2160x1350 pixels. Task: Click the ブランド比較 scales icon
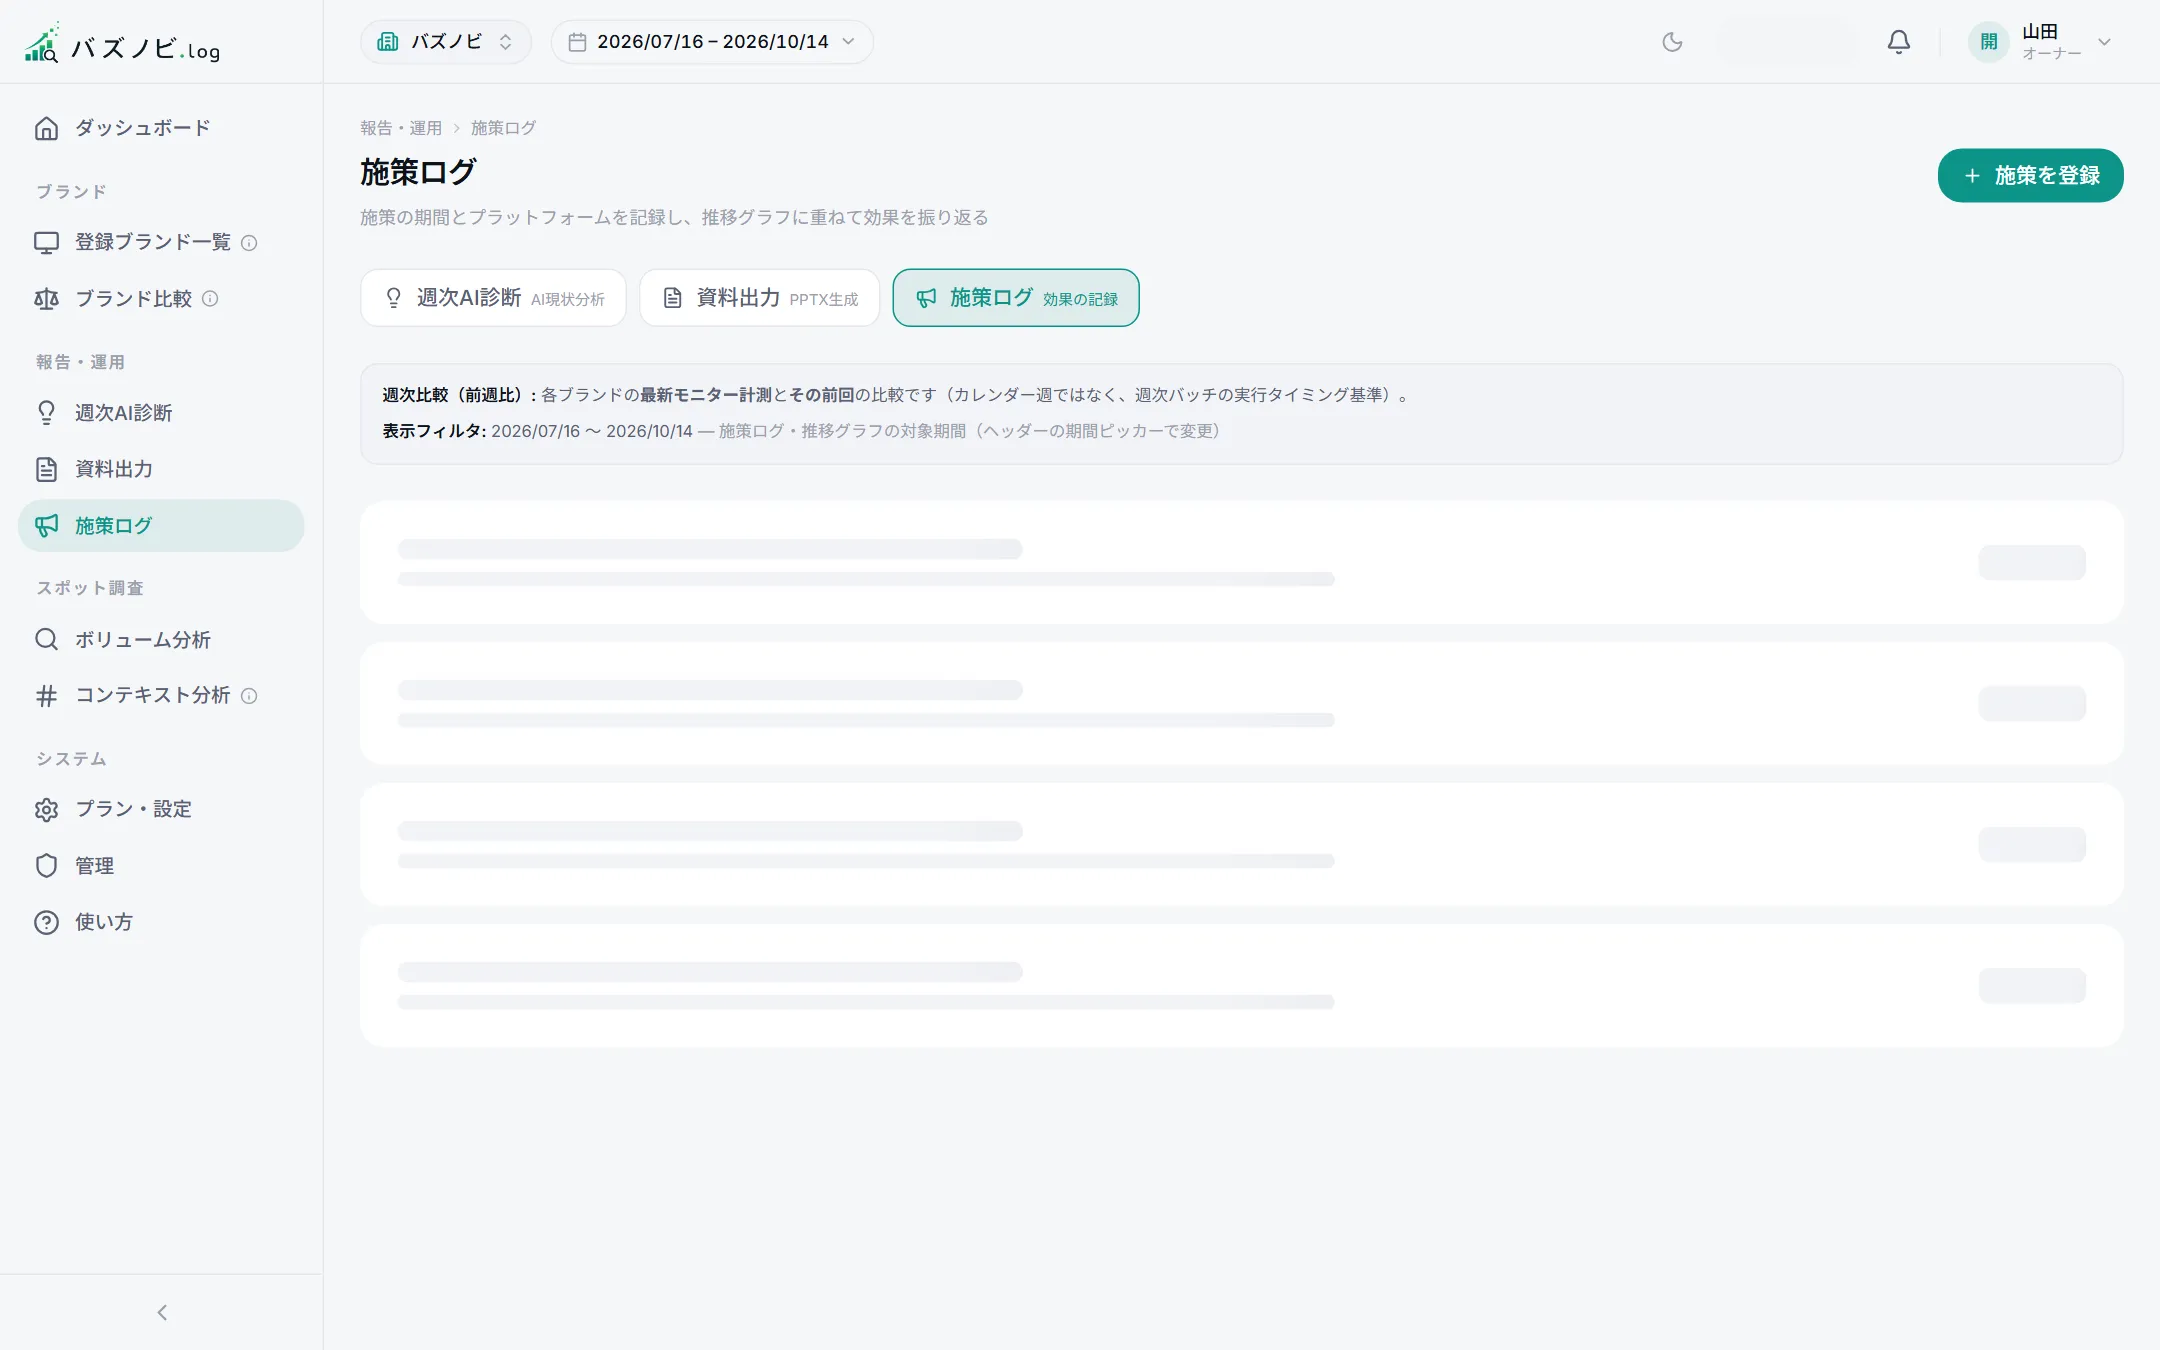point(46,299)
